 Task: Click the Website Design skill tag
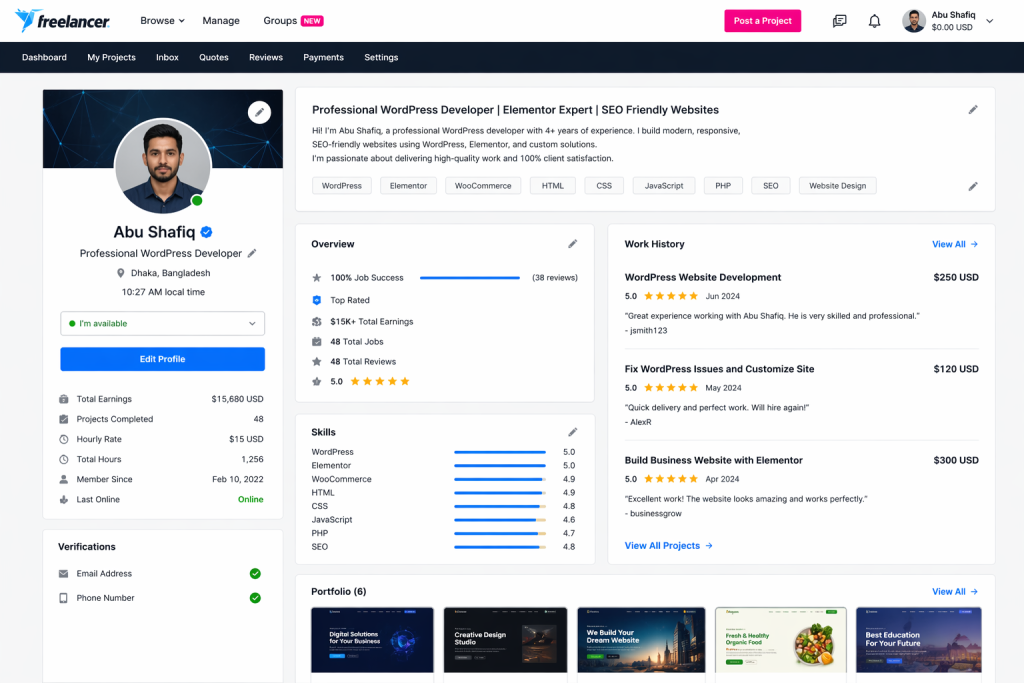tap(837, 186)
